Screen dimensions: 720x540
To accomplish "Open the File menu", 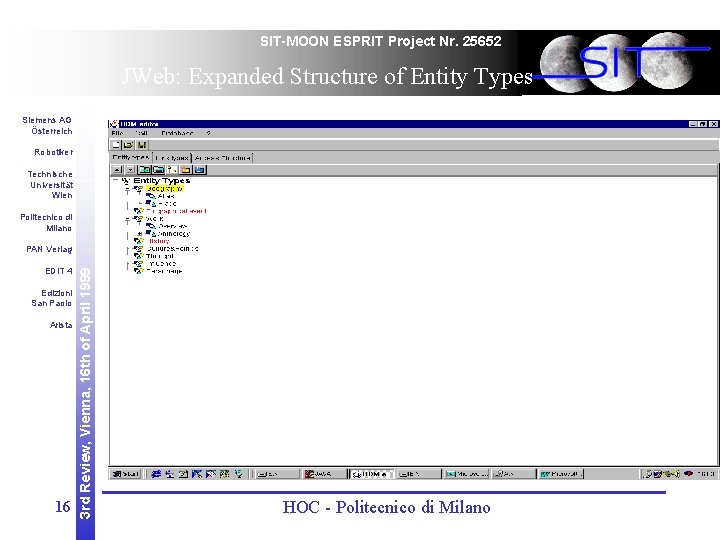I will [118, 133].
